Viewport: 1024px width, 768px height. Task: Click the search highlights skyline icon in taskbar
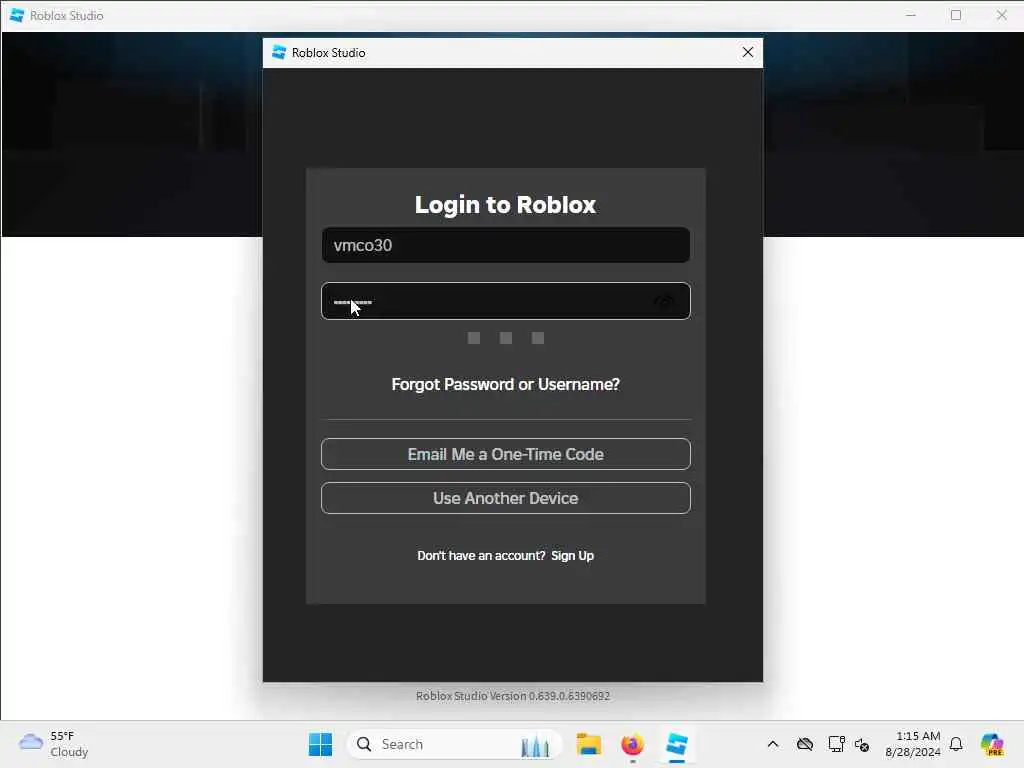535,746
